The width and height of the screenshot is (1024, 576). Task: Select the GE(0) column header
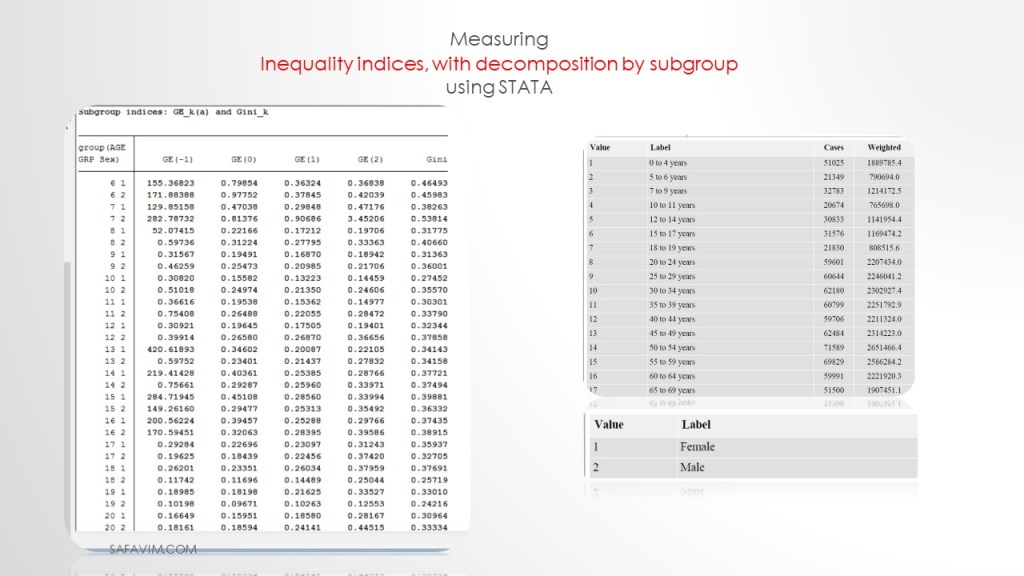tap(244, 159)
